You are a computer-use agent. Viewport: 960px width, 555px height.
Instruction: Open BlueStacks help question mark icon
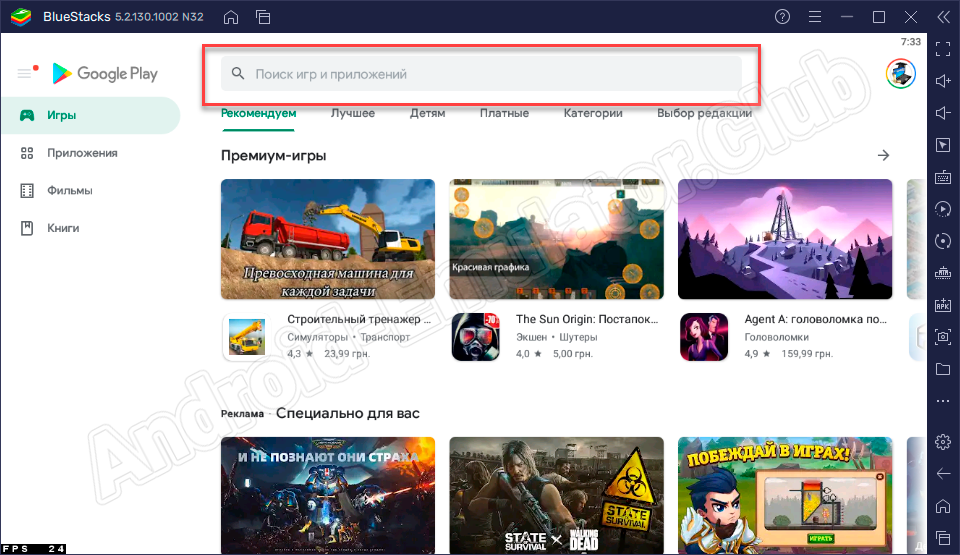(x=783, y=17)
